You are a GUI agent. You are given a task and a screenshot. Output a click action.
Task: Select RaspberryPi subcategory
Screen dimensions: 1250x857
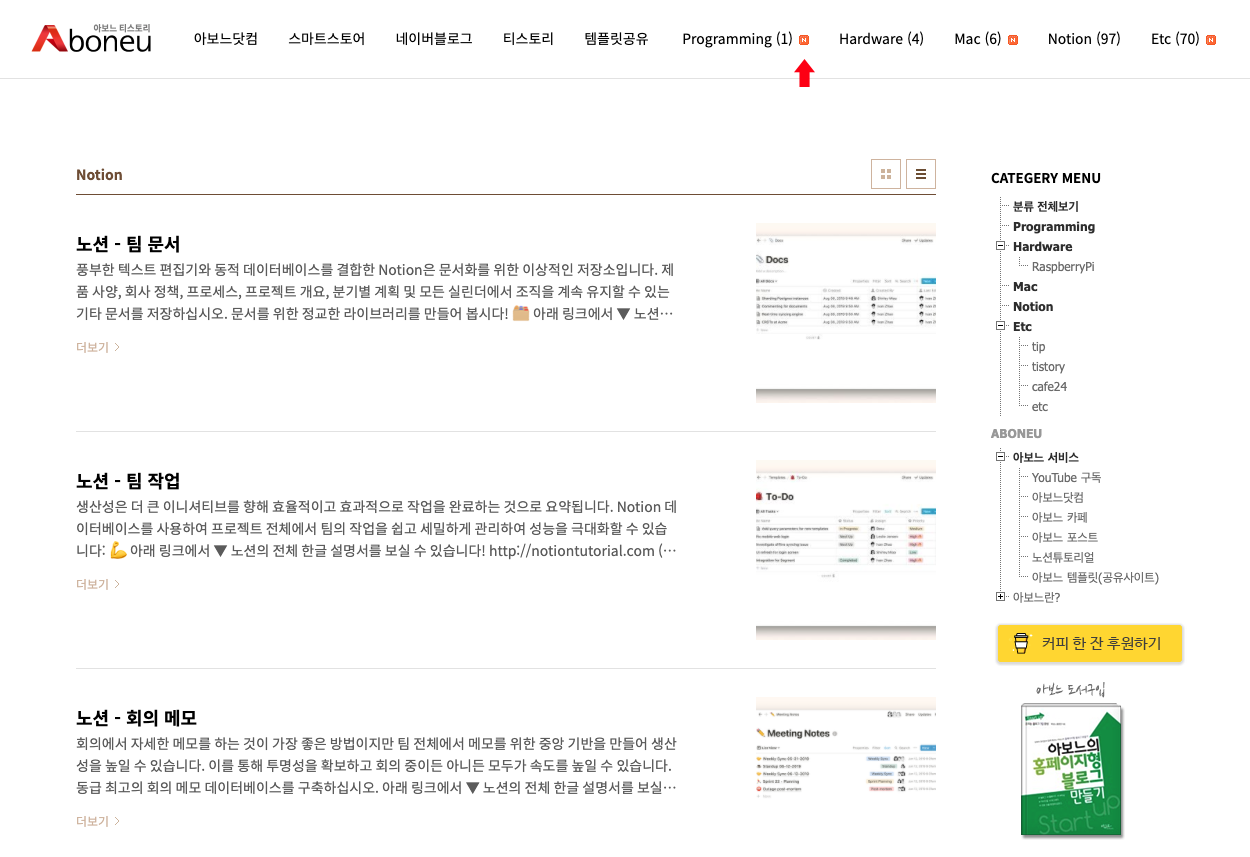coord(1063,267)
